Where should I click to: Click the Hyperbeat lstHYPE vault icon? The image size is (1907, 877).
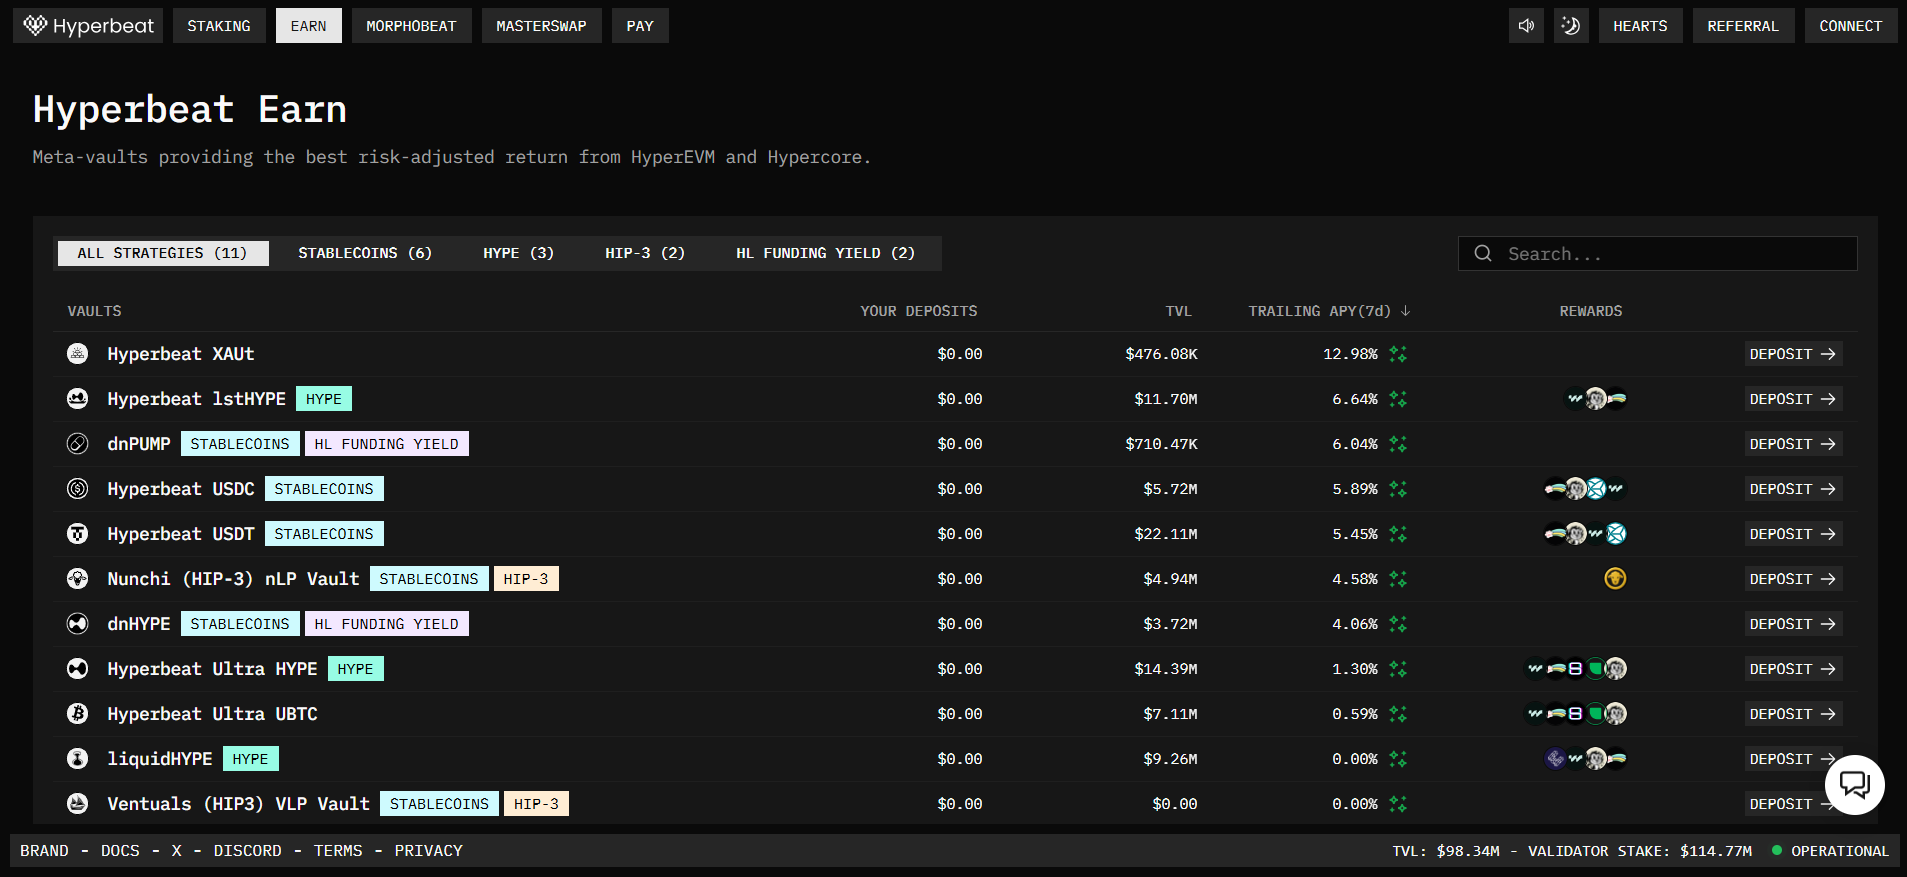click(x=77, y=398)
